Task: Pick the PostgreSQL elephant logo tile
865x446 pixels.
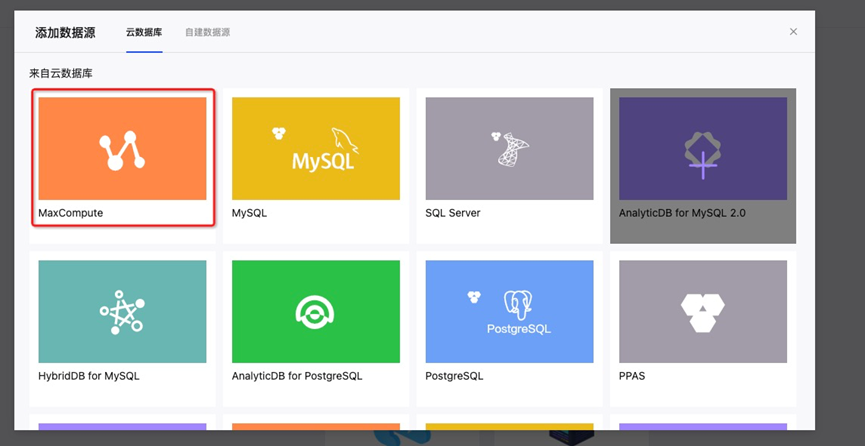Action: (509, 311)
